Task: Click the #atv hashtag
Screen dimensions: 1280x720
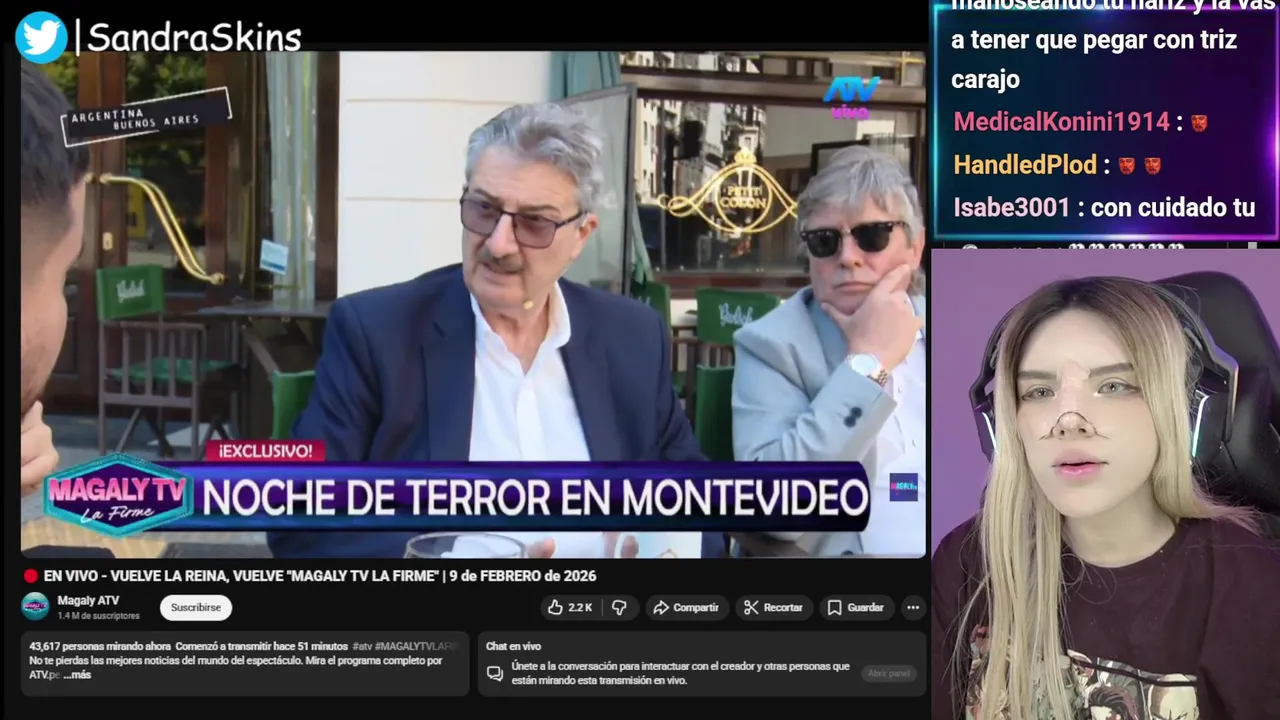Action: [362, 647]
